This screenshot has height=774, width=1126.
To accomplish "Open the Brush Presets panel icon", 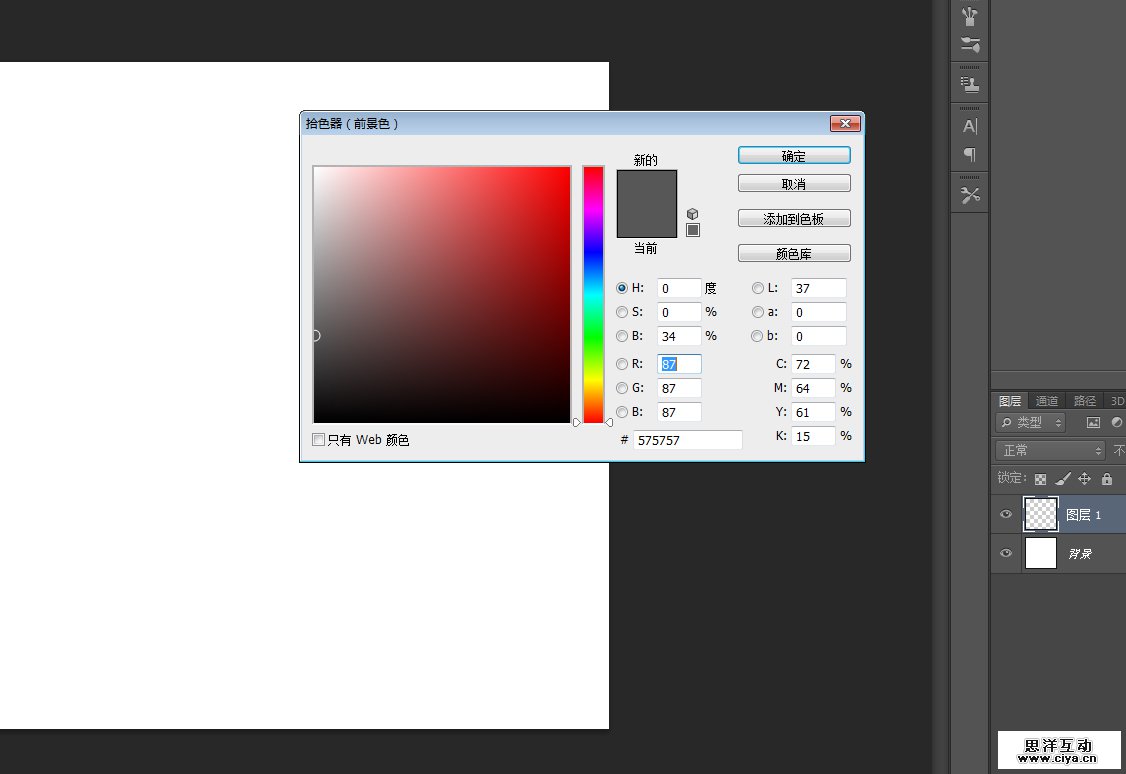I will click(x=969, y=45).
